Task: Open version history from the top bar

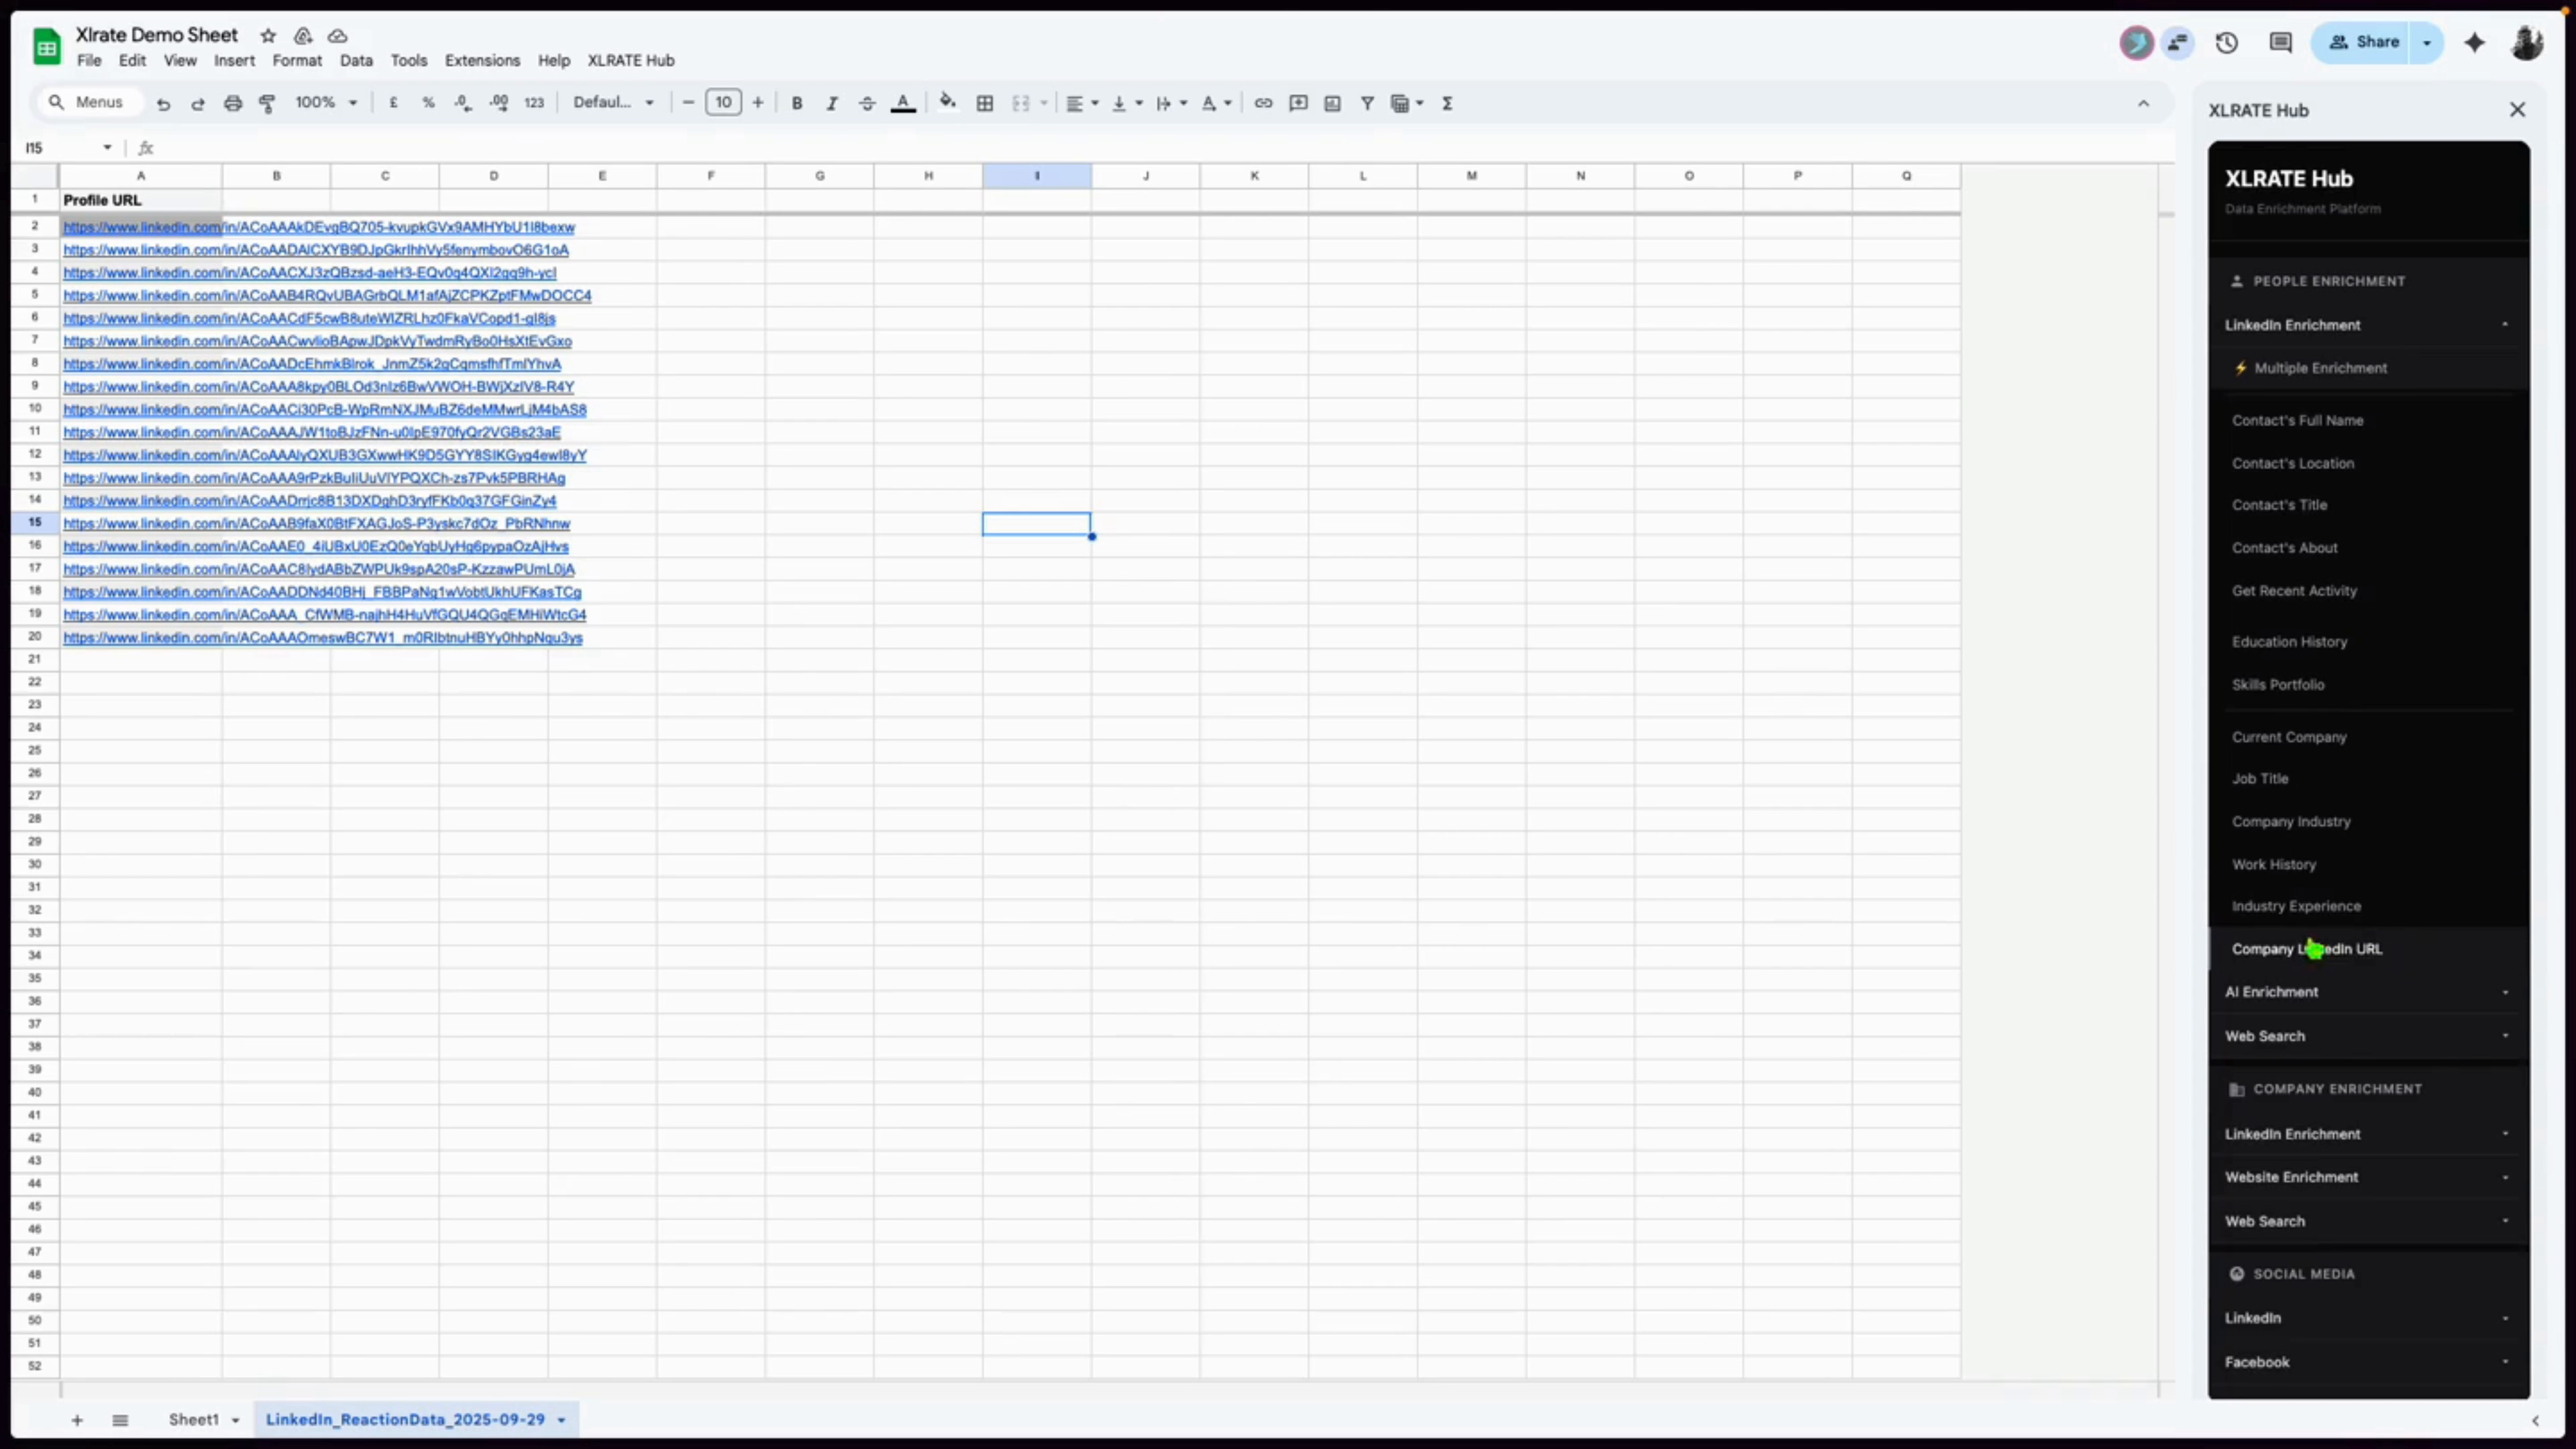Action: [x=2227, y=42]
